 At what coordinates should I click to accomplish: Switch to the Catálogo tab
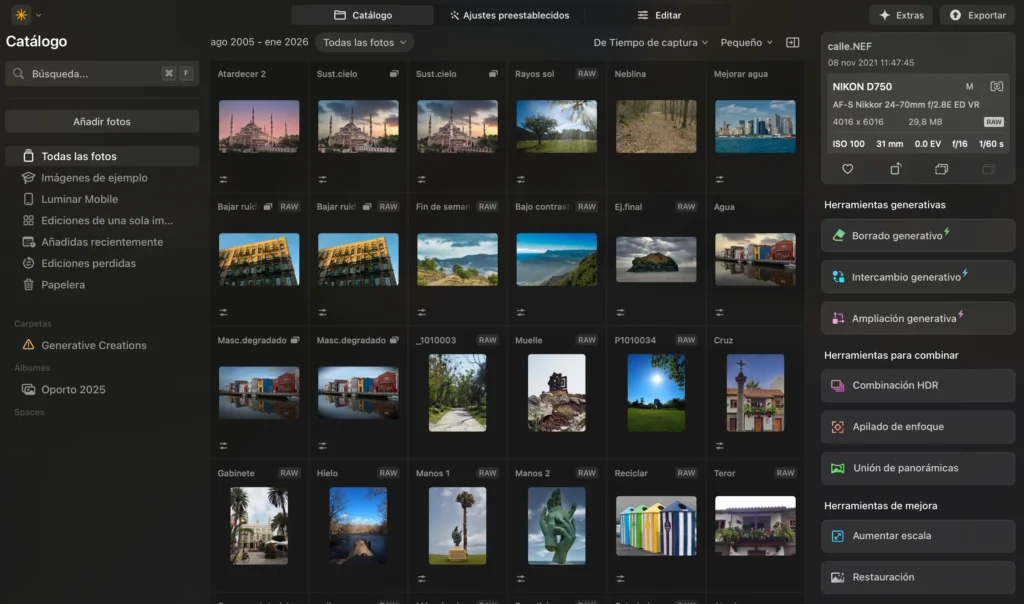362,15
